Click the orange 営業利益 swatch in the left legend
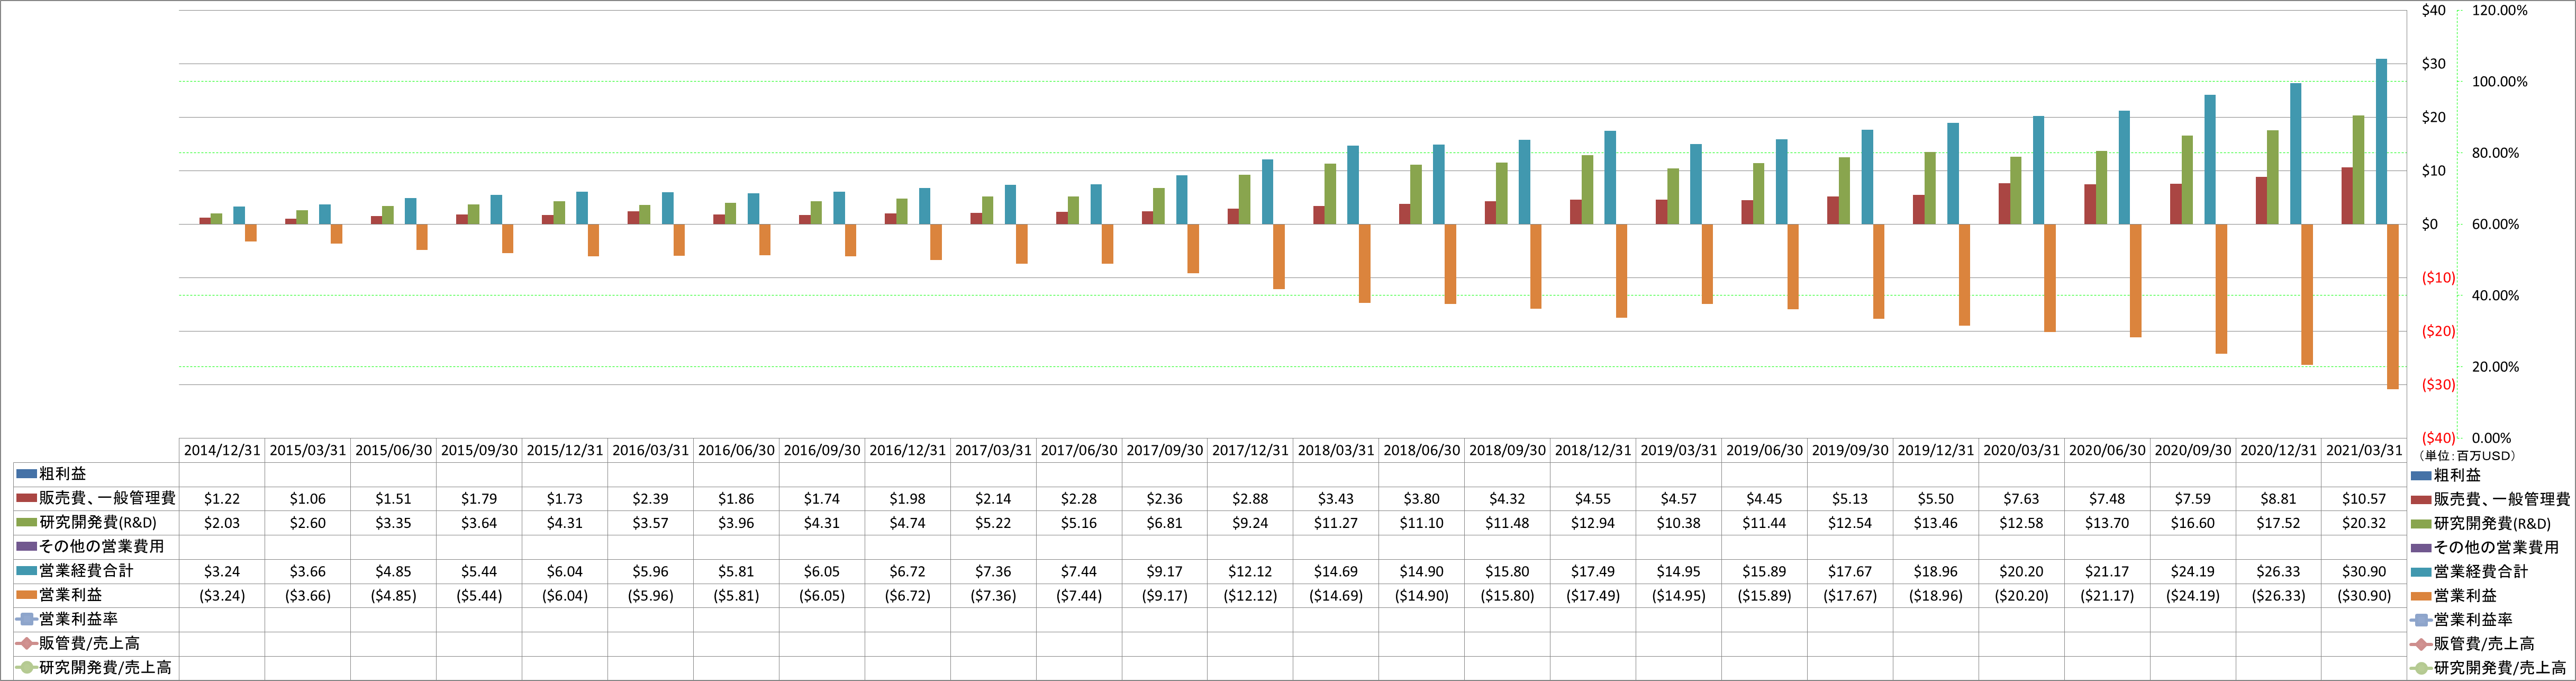This screenshot has height=681, width=2576. (x=27, y=595)
